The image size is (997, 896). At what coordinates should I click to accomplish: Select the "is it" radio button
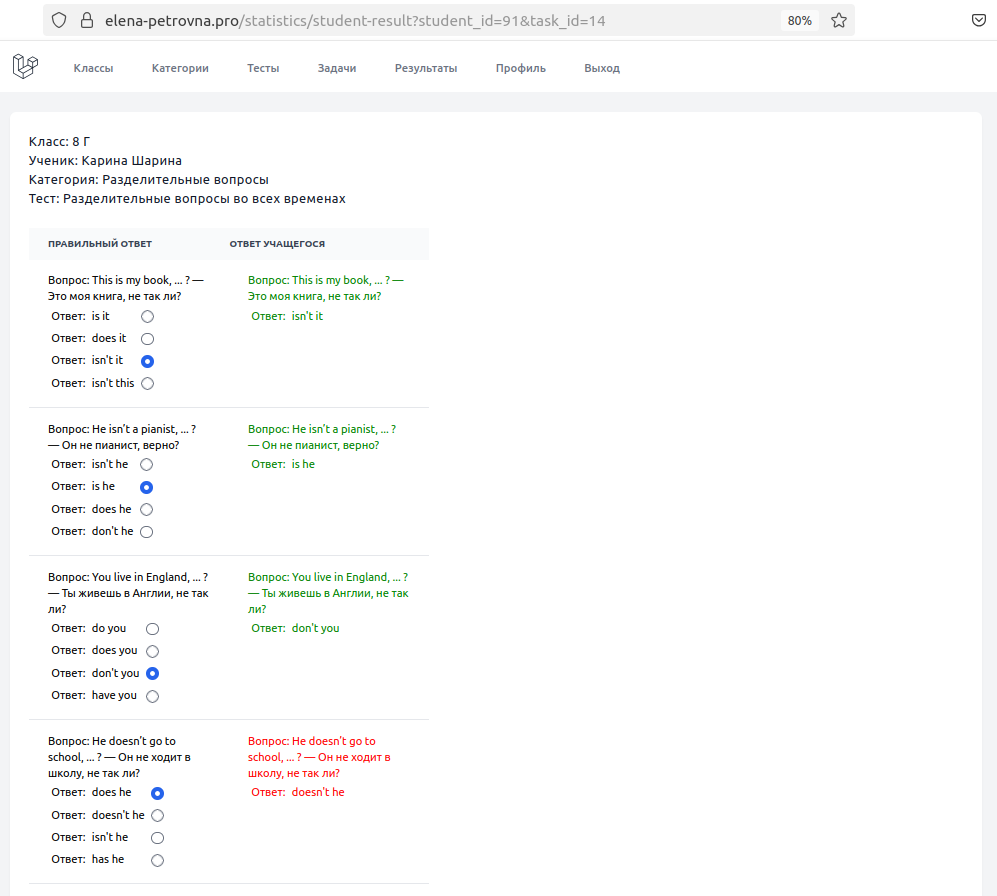tap(148, 317)
